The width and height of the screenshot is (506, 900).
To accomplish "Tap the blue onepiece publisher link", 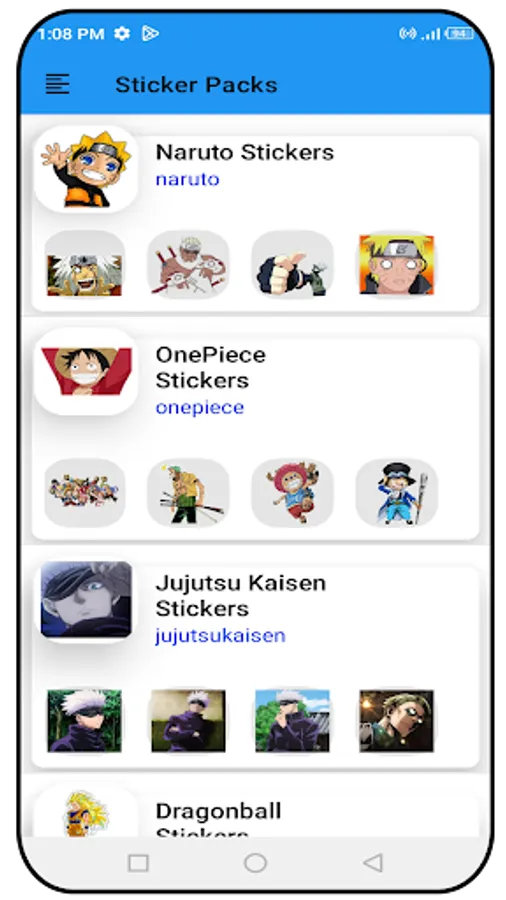I will point(200,407).
